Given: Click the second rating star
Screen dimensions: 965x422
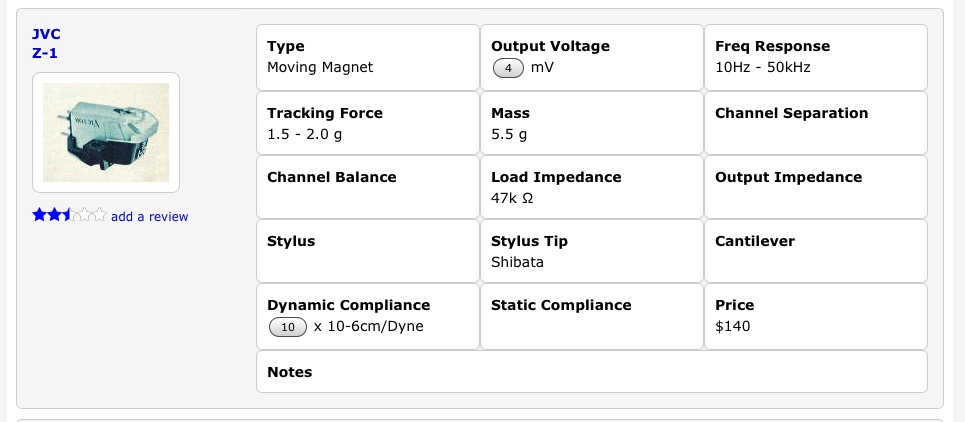Looking at the screenshot, I should [x=54, y=215].
